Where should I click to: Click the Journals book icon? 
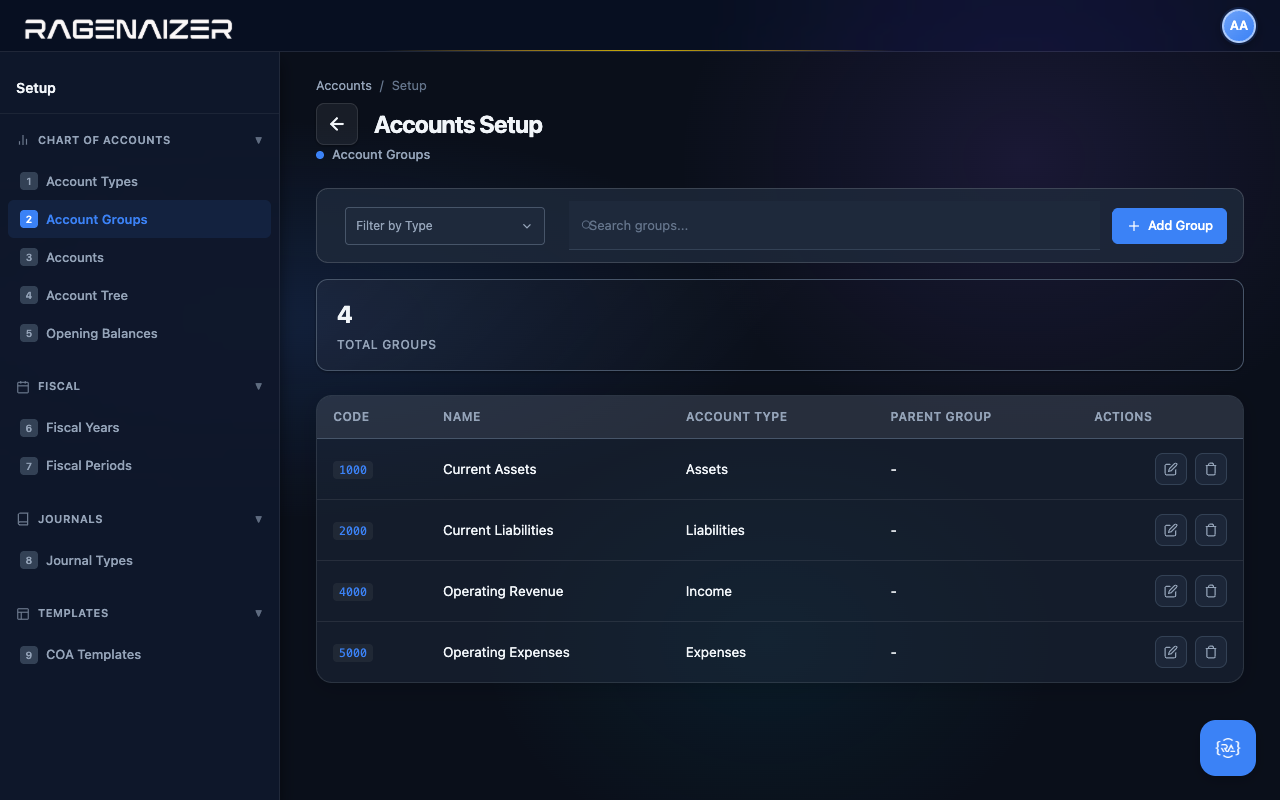pyautogui.click(x=23, y=519)
